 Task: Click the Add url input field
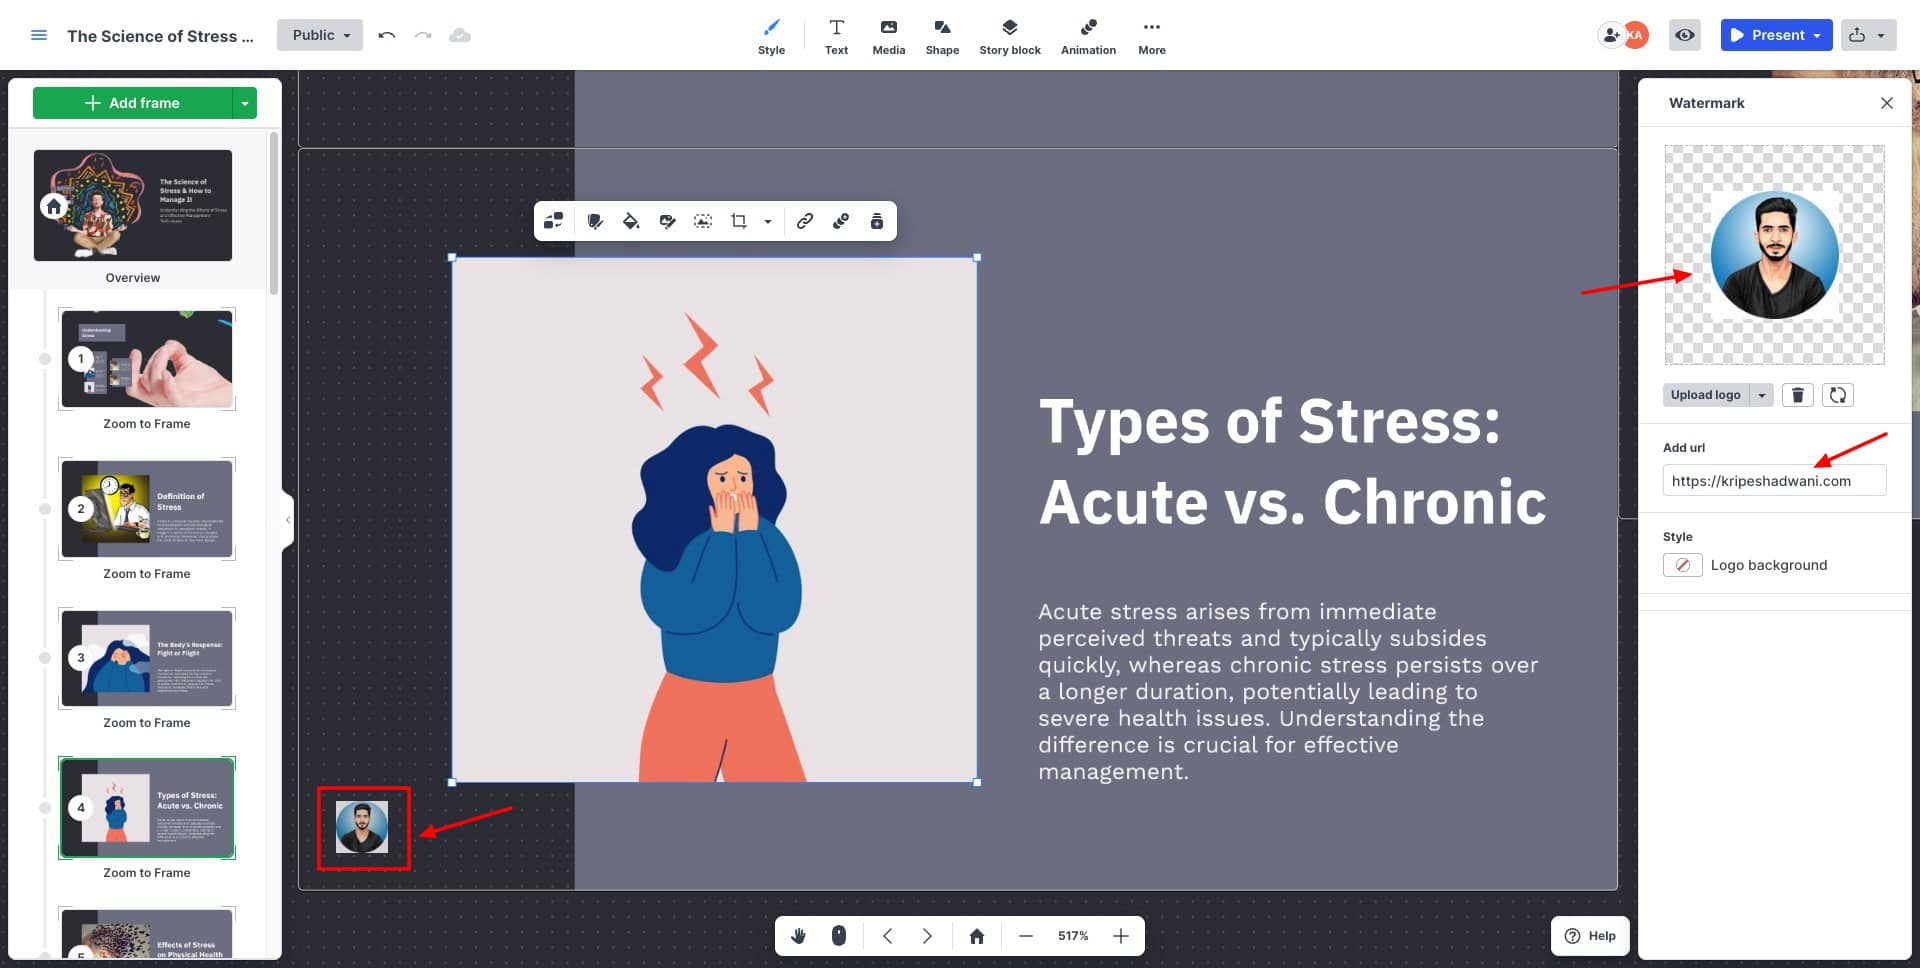click(x=1774, y=481)
